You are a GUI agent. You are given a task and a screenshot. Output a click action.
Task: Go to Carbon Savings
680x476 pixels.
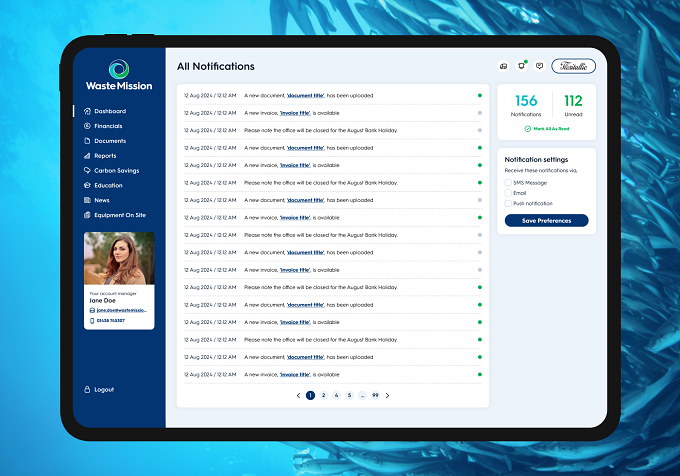click(x=112, y=170)
